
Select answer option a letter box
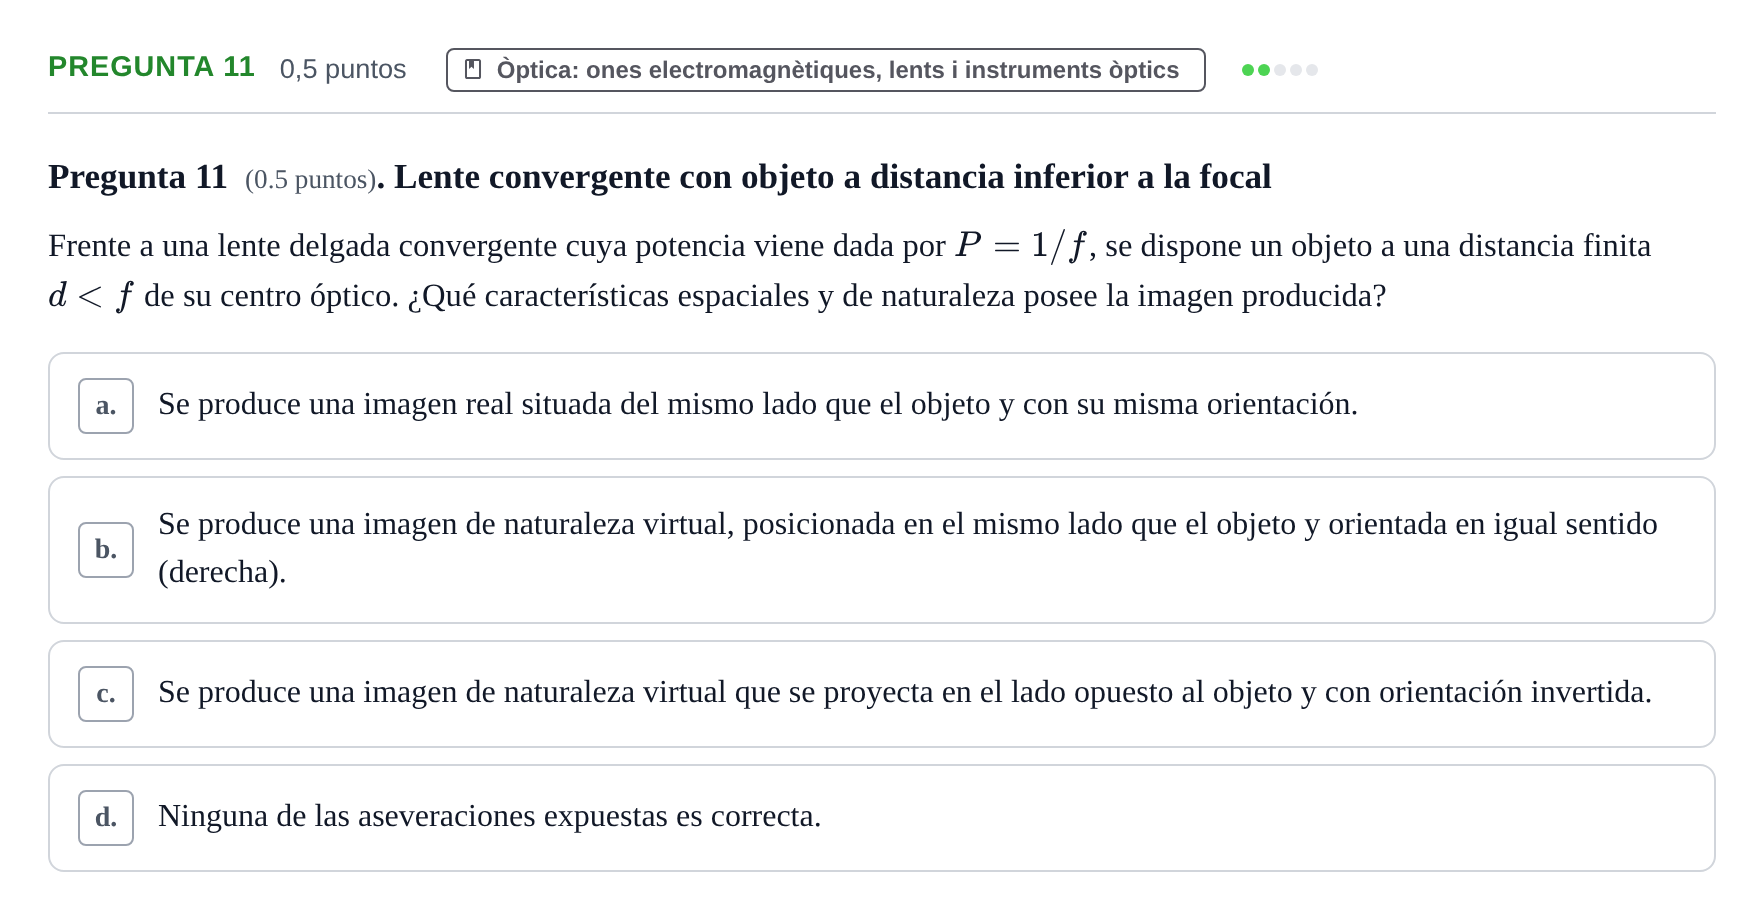106,406
